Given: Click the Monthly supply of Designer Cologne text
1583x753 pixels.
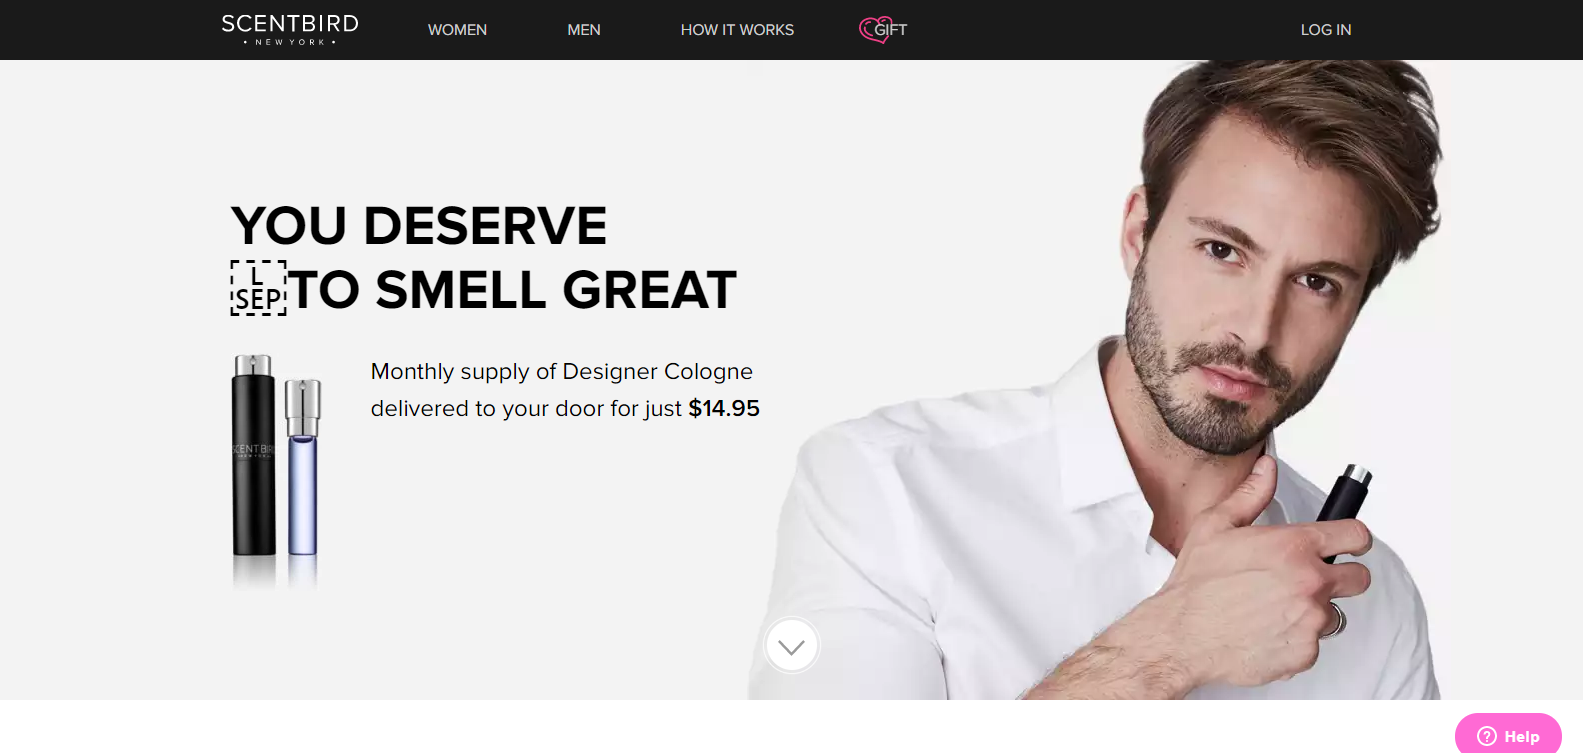Looking at the screenshot, I should 561,371.
